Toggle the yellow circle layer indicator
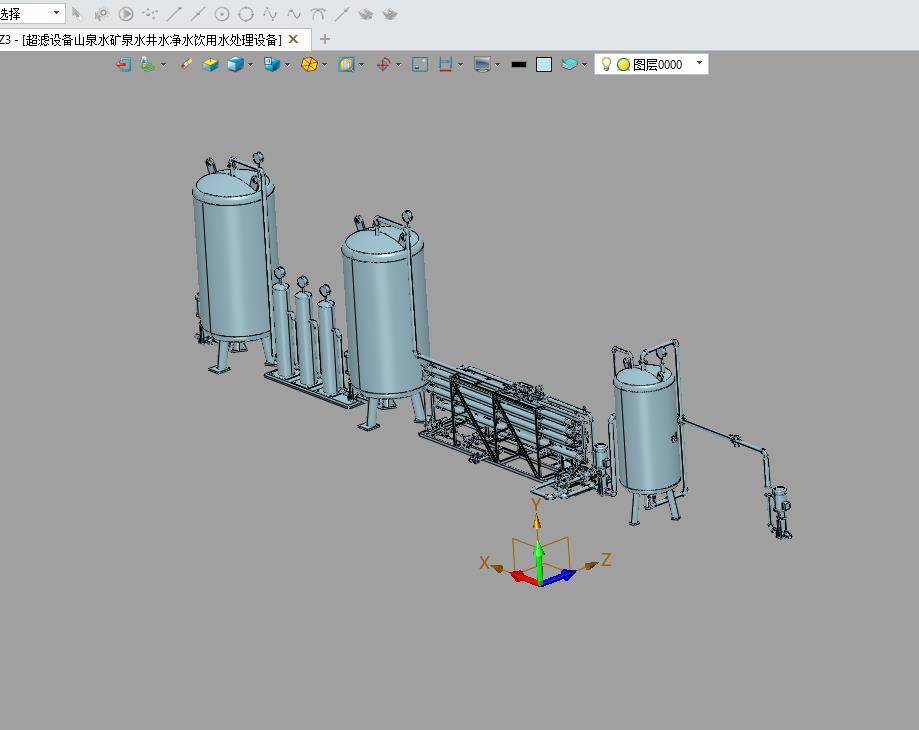The image size is (919, 730). (624, 64)
